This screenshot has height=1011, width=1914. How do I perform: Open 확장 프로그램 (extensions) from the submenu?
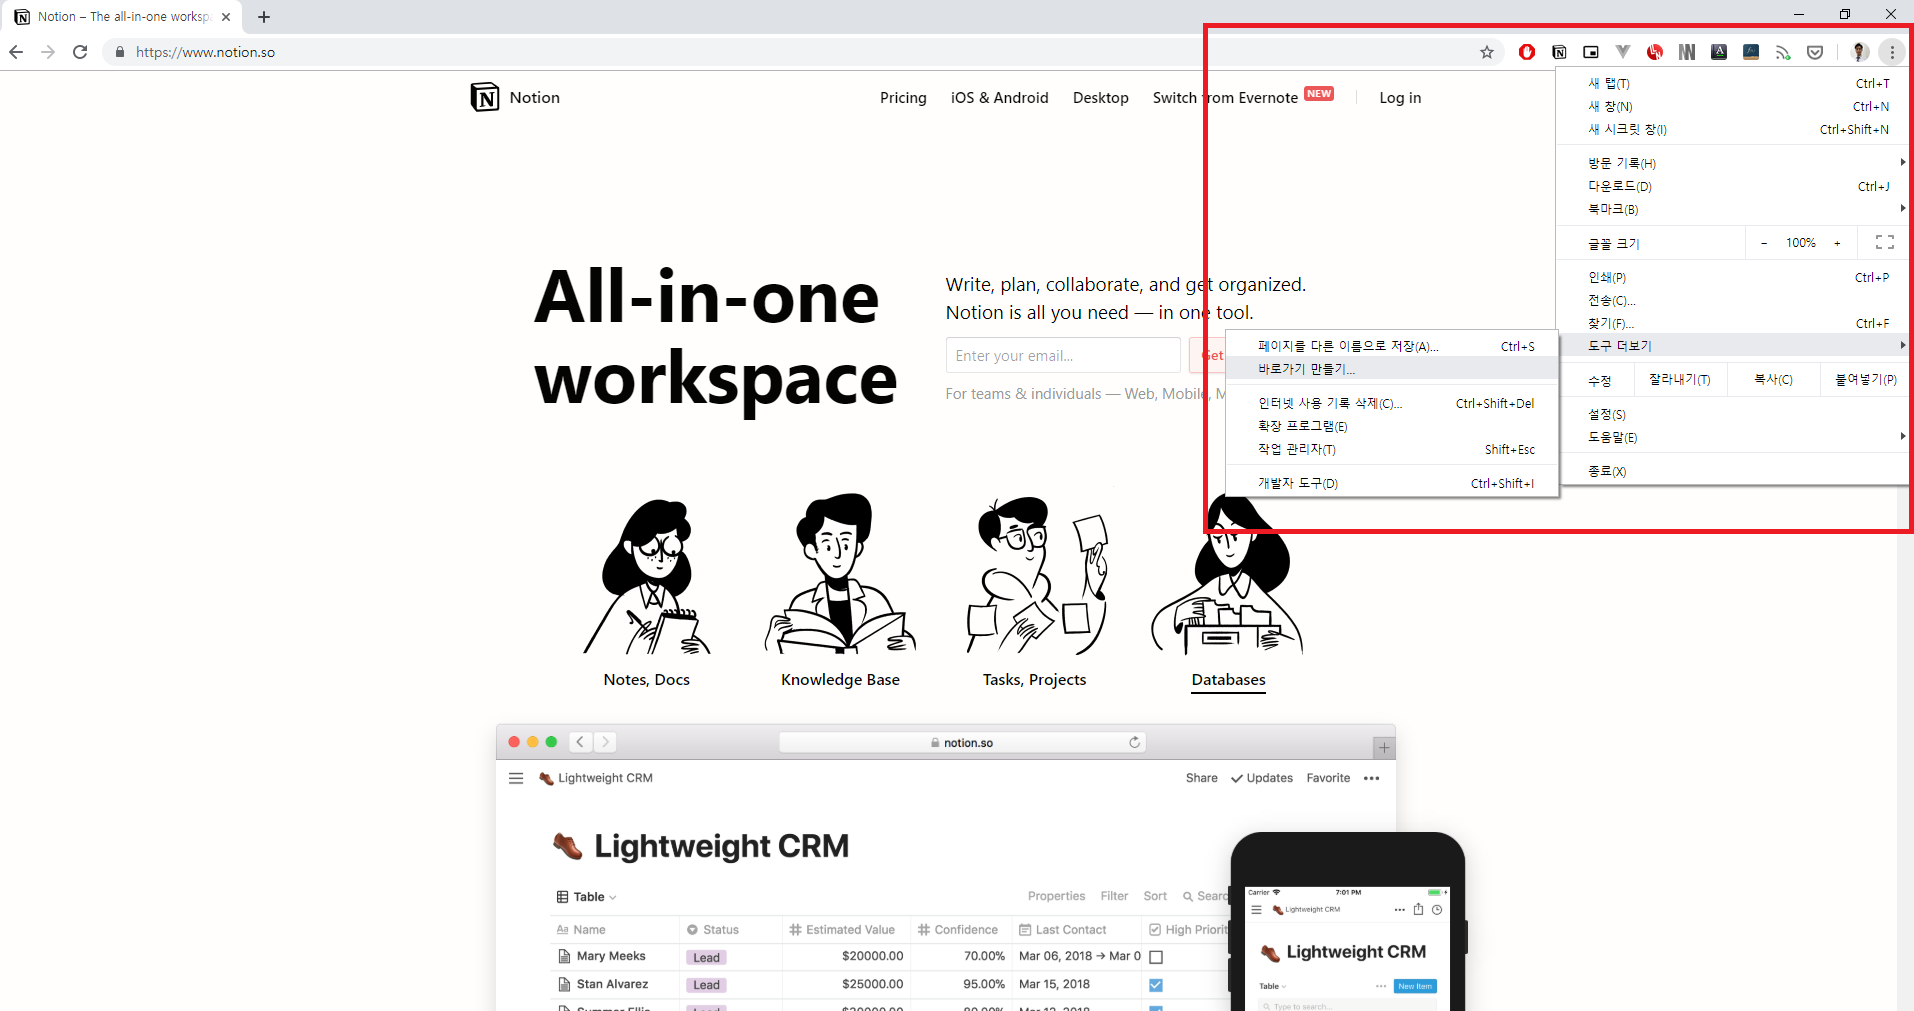[1392, 426]
